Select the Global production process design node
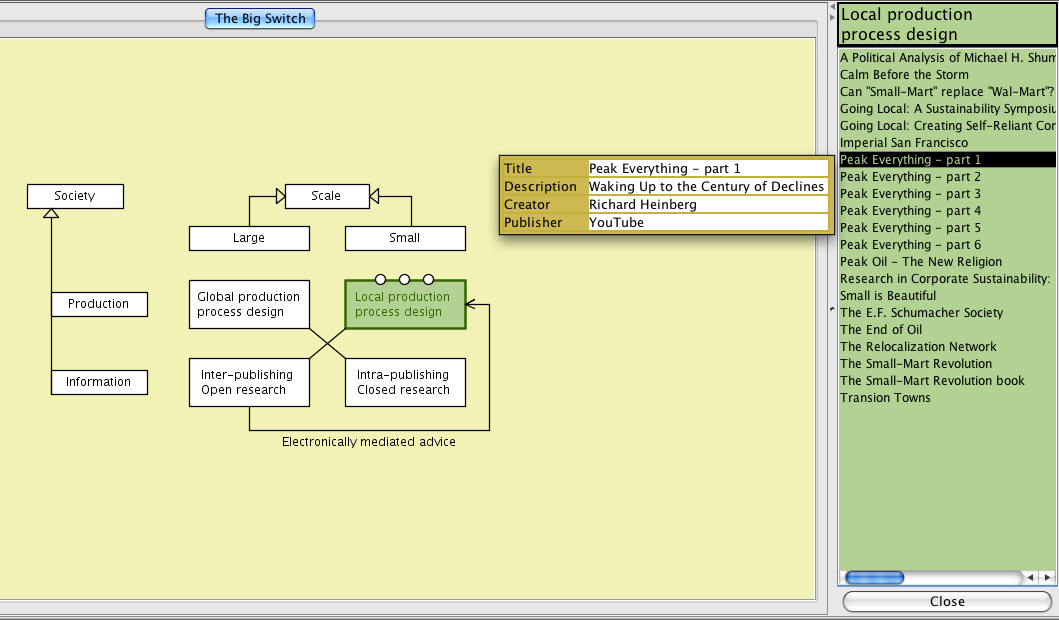1059x620 pixels. [249, 304]
